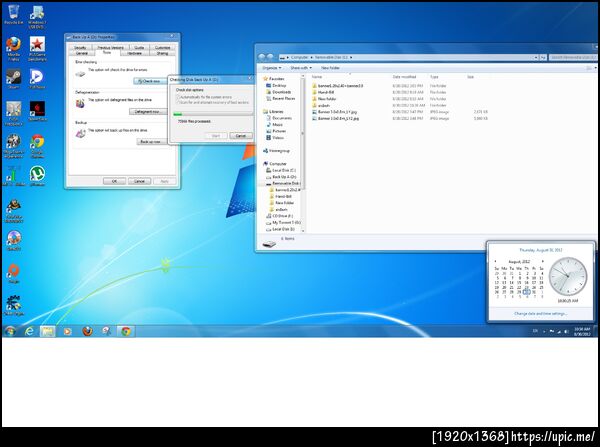Click the Defragmentation section icon
Viewport: 600px width, 447px height.
point(80,103)
